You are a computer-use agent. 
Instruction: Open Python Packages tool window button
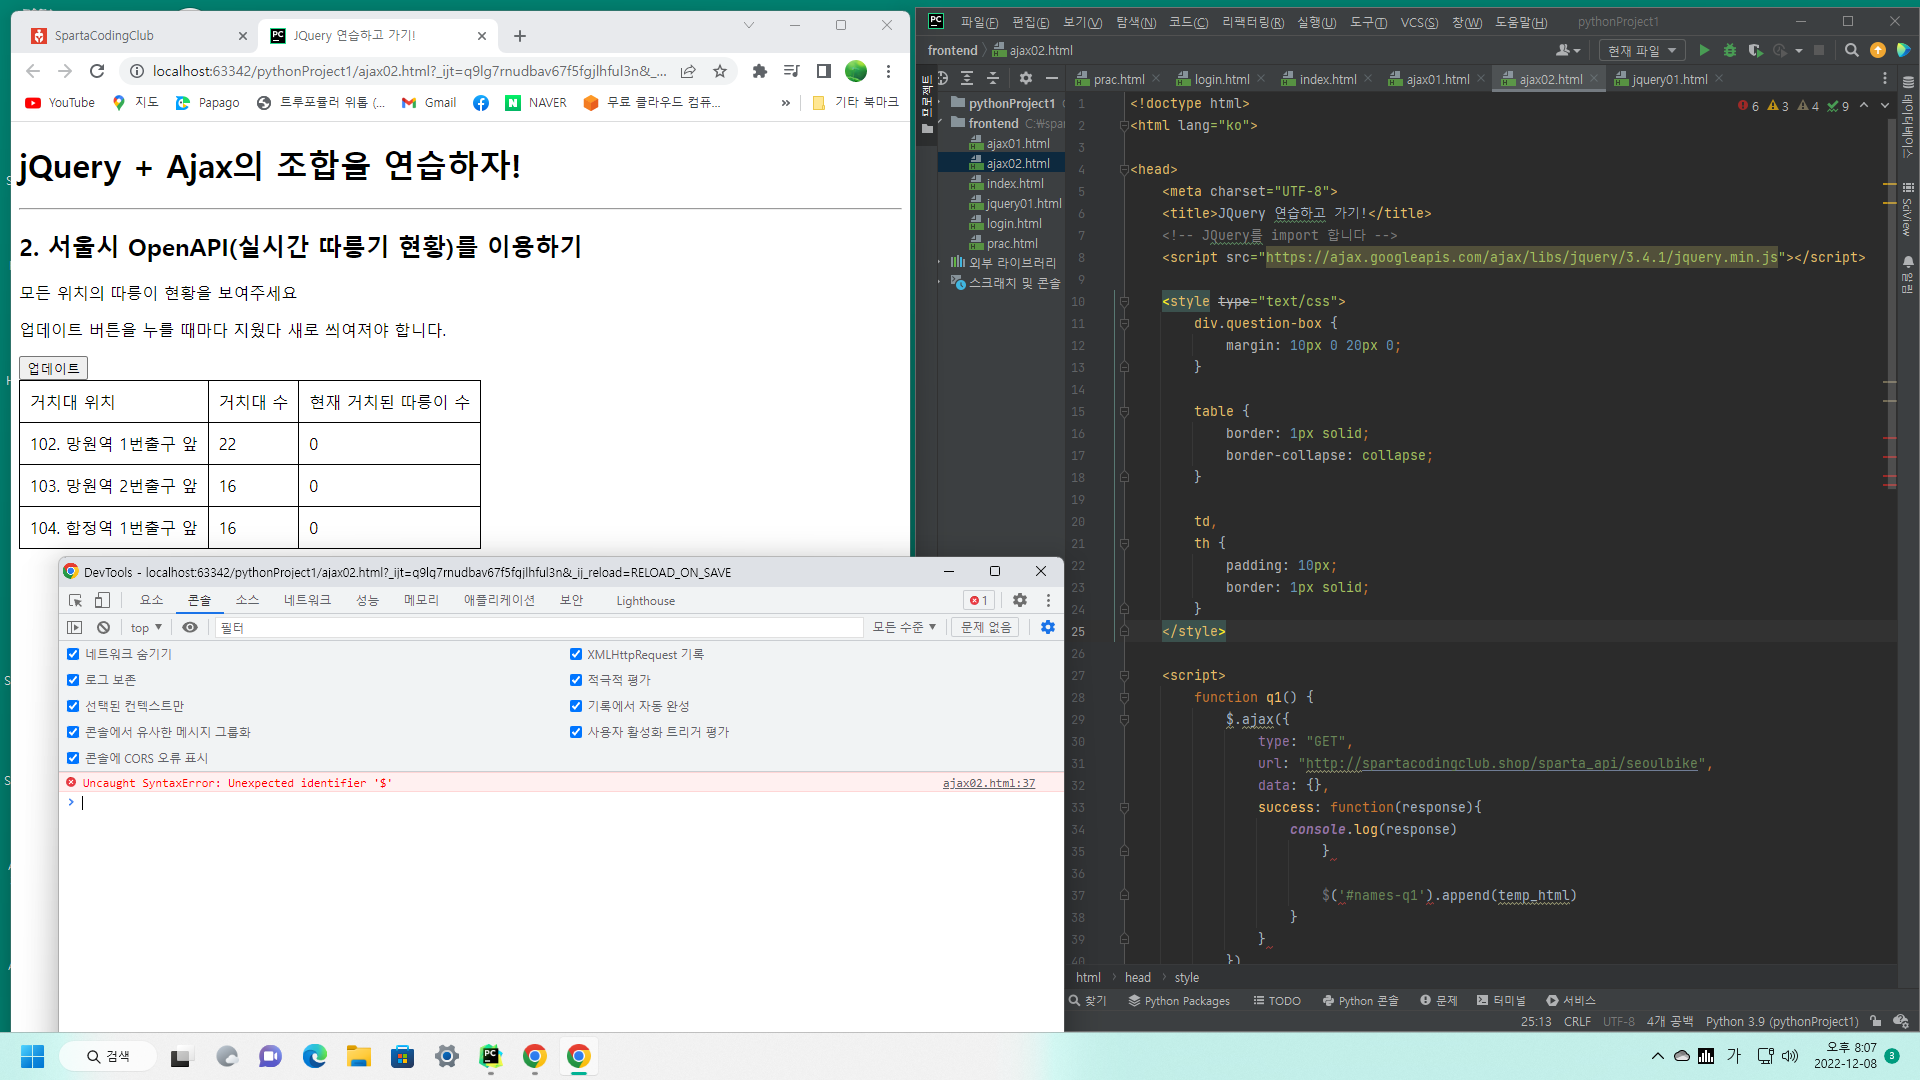pyautogui.click(x=1179, y=1000)
